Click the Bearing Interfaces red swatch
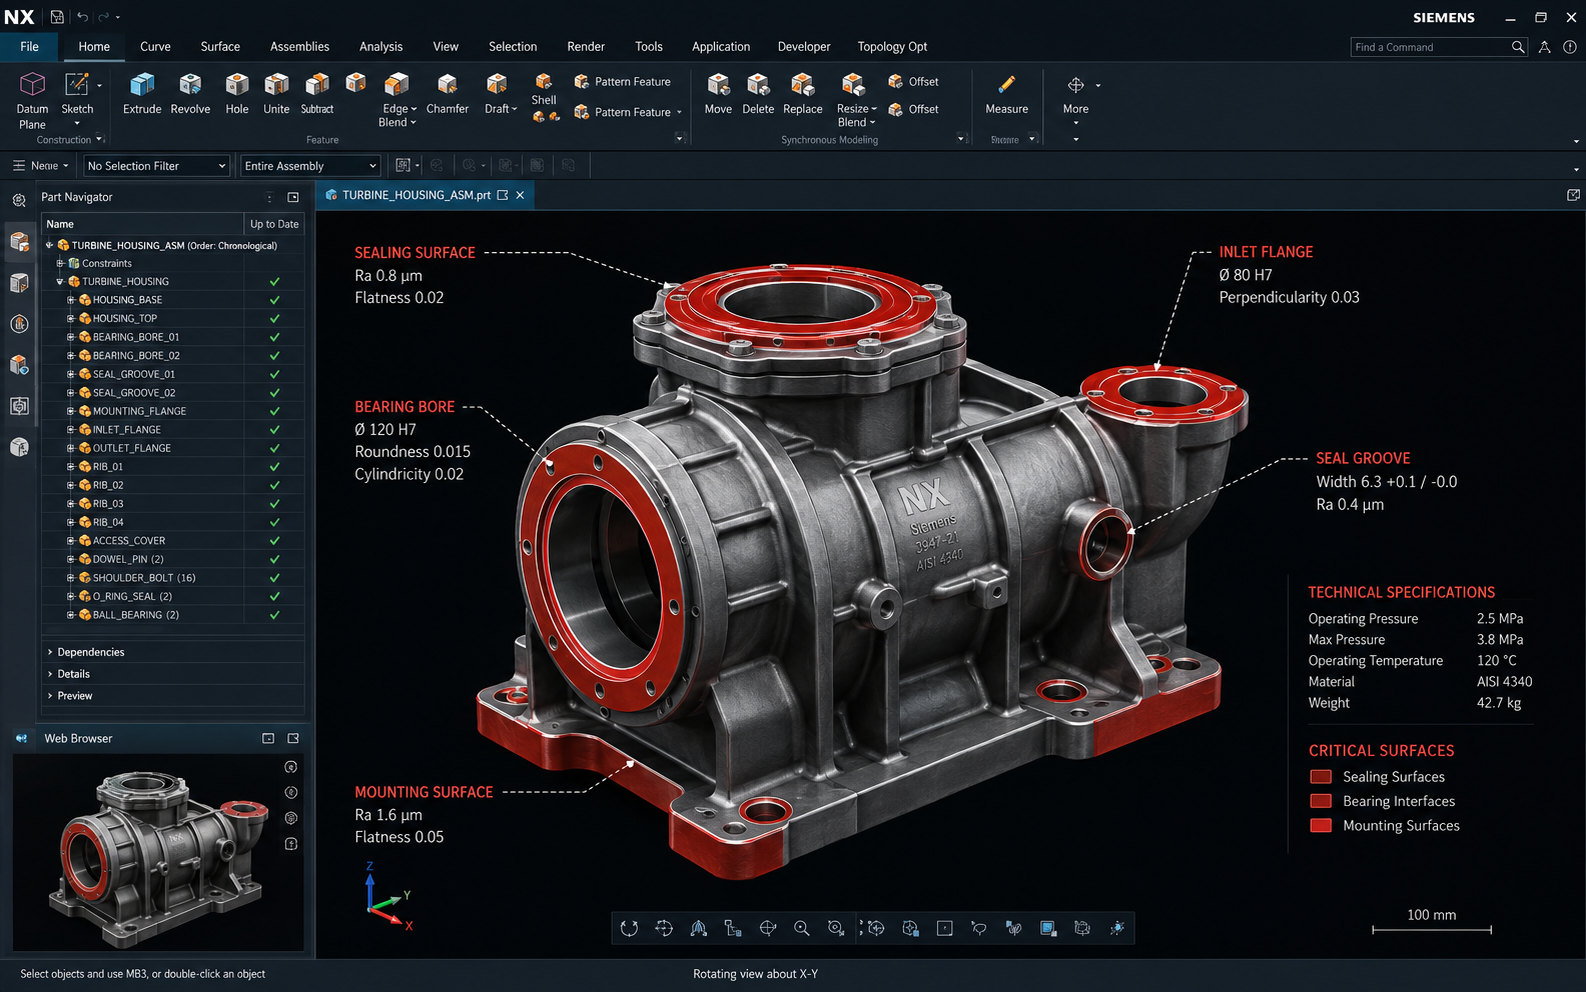Image resolution: width=1586 pixels, height=992 pixels. (1321, 801)
